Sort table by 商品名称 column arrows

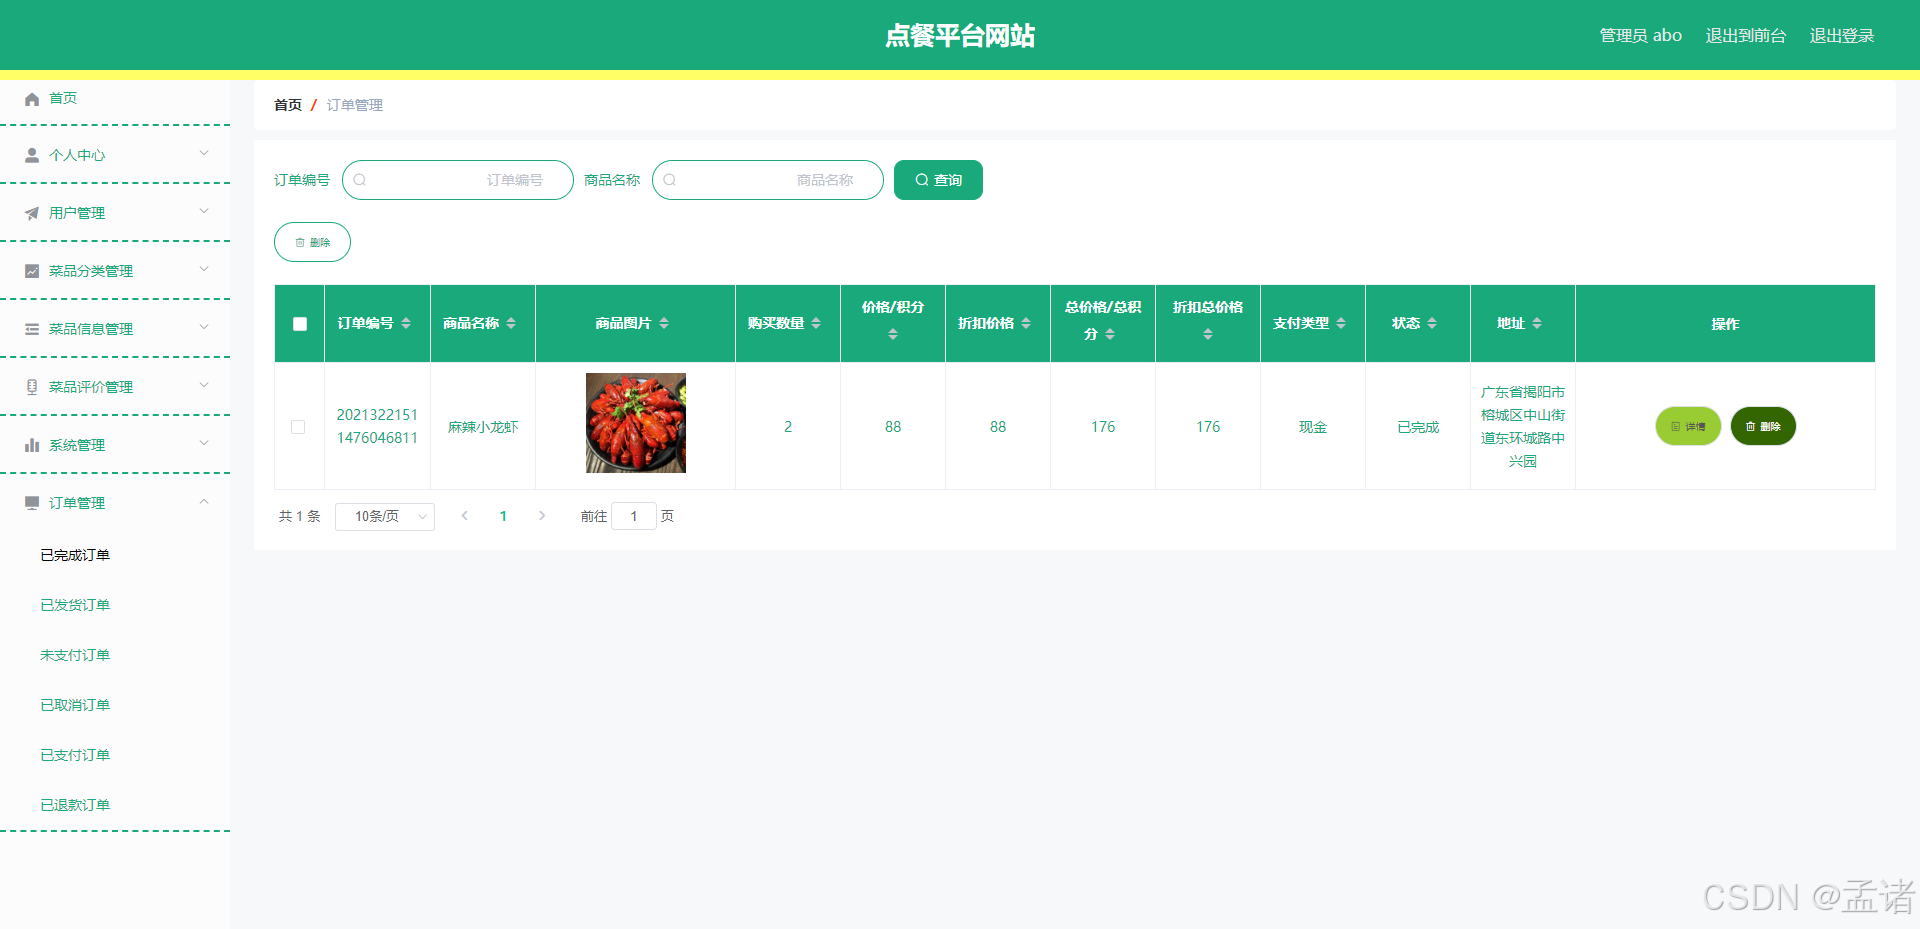pos(511,323)
